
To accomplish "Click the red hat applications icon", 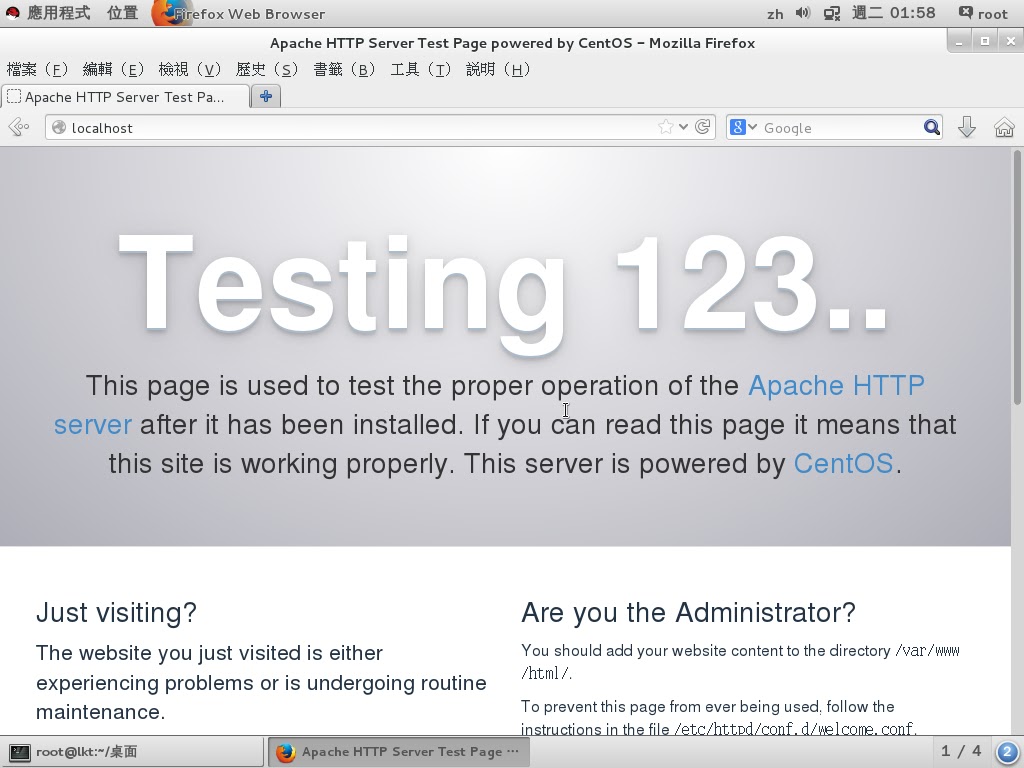I will pos(12,13).
